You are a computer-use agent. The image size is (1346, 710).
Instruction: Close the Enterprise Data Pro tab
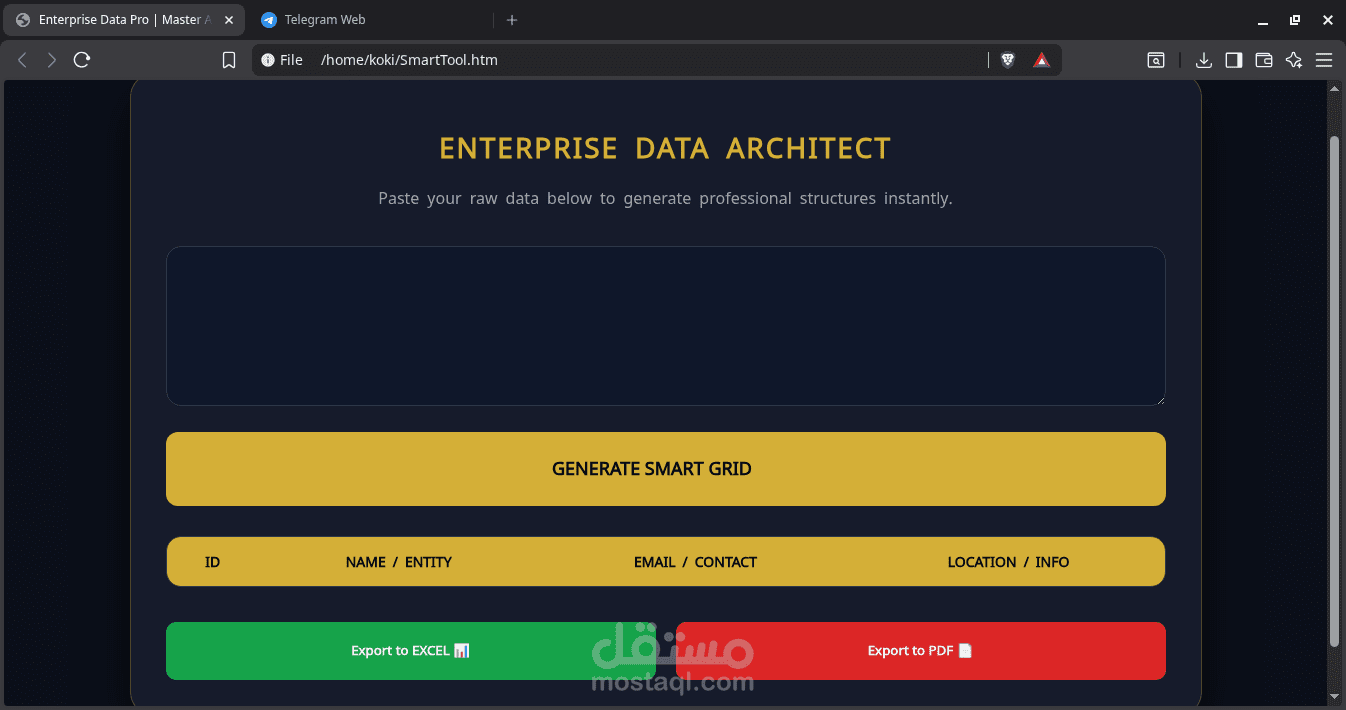pyautogui.click(x=229, y=20)
